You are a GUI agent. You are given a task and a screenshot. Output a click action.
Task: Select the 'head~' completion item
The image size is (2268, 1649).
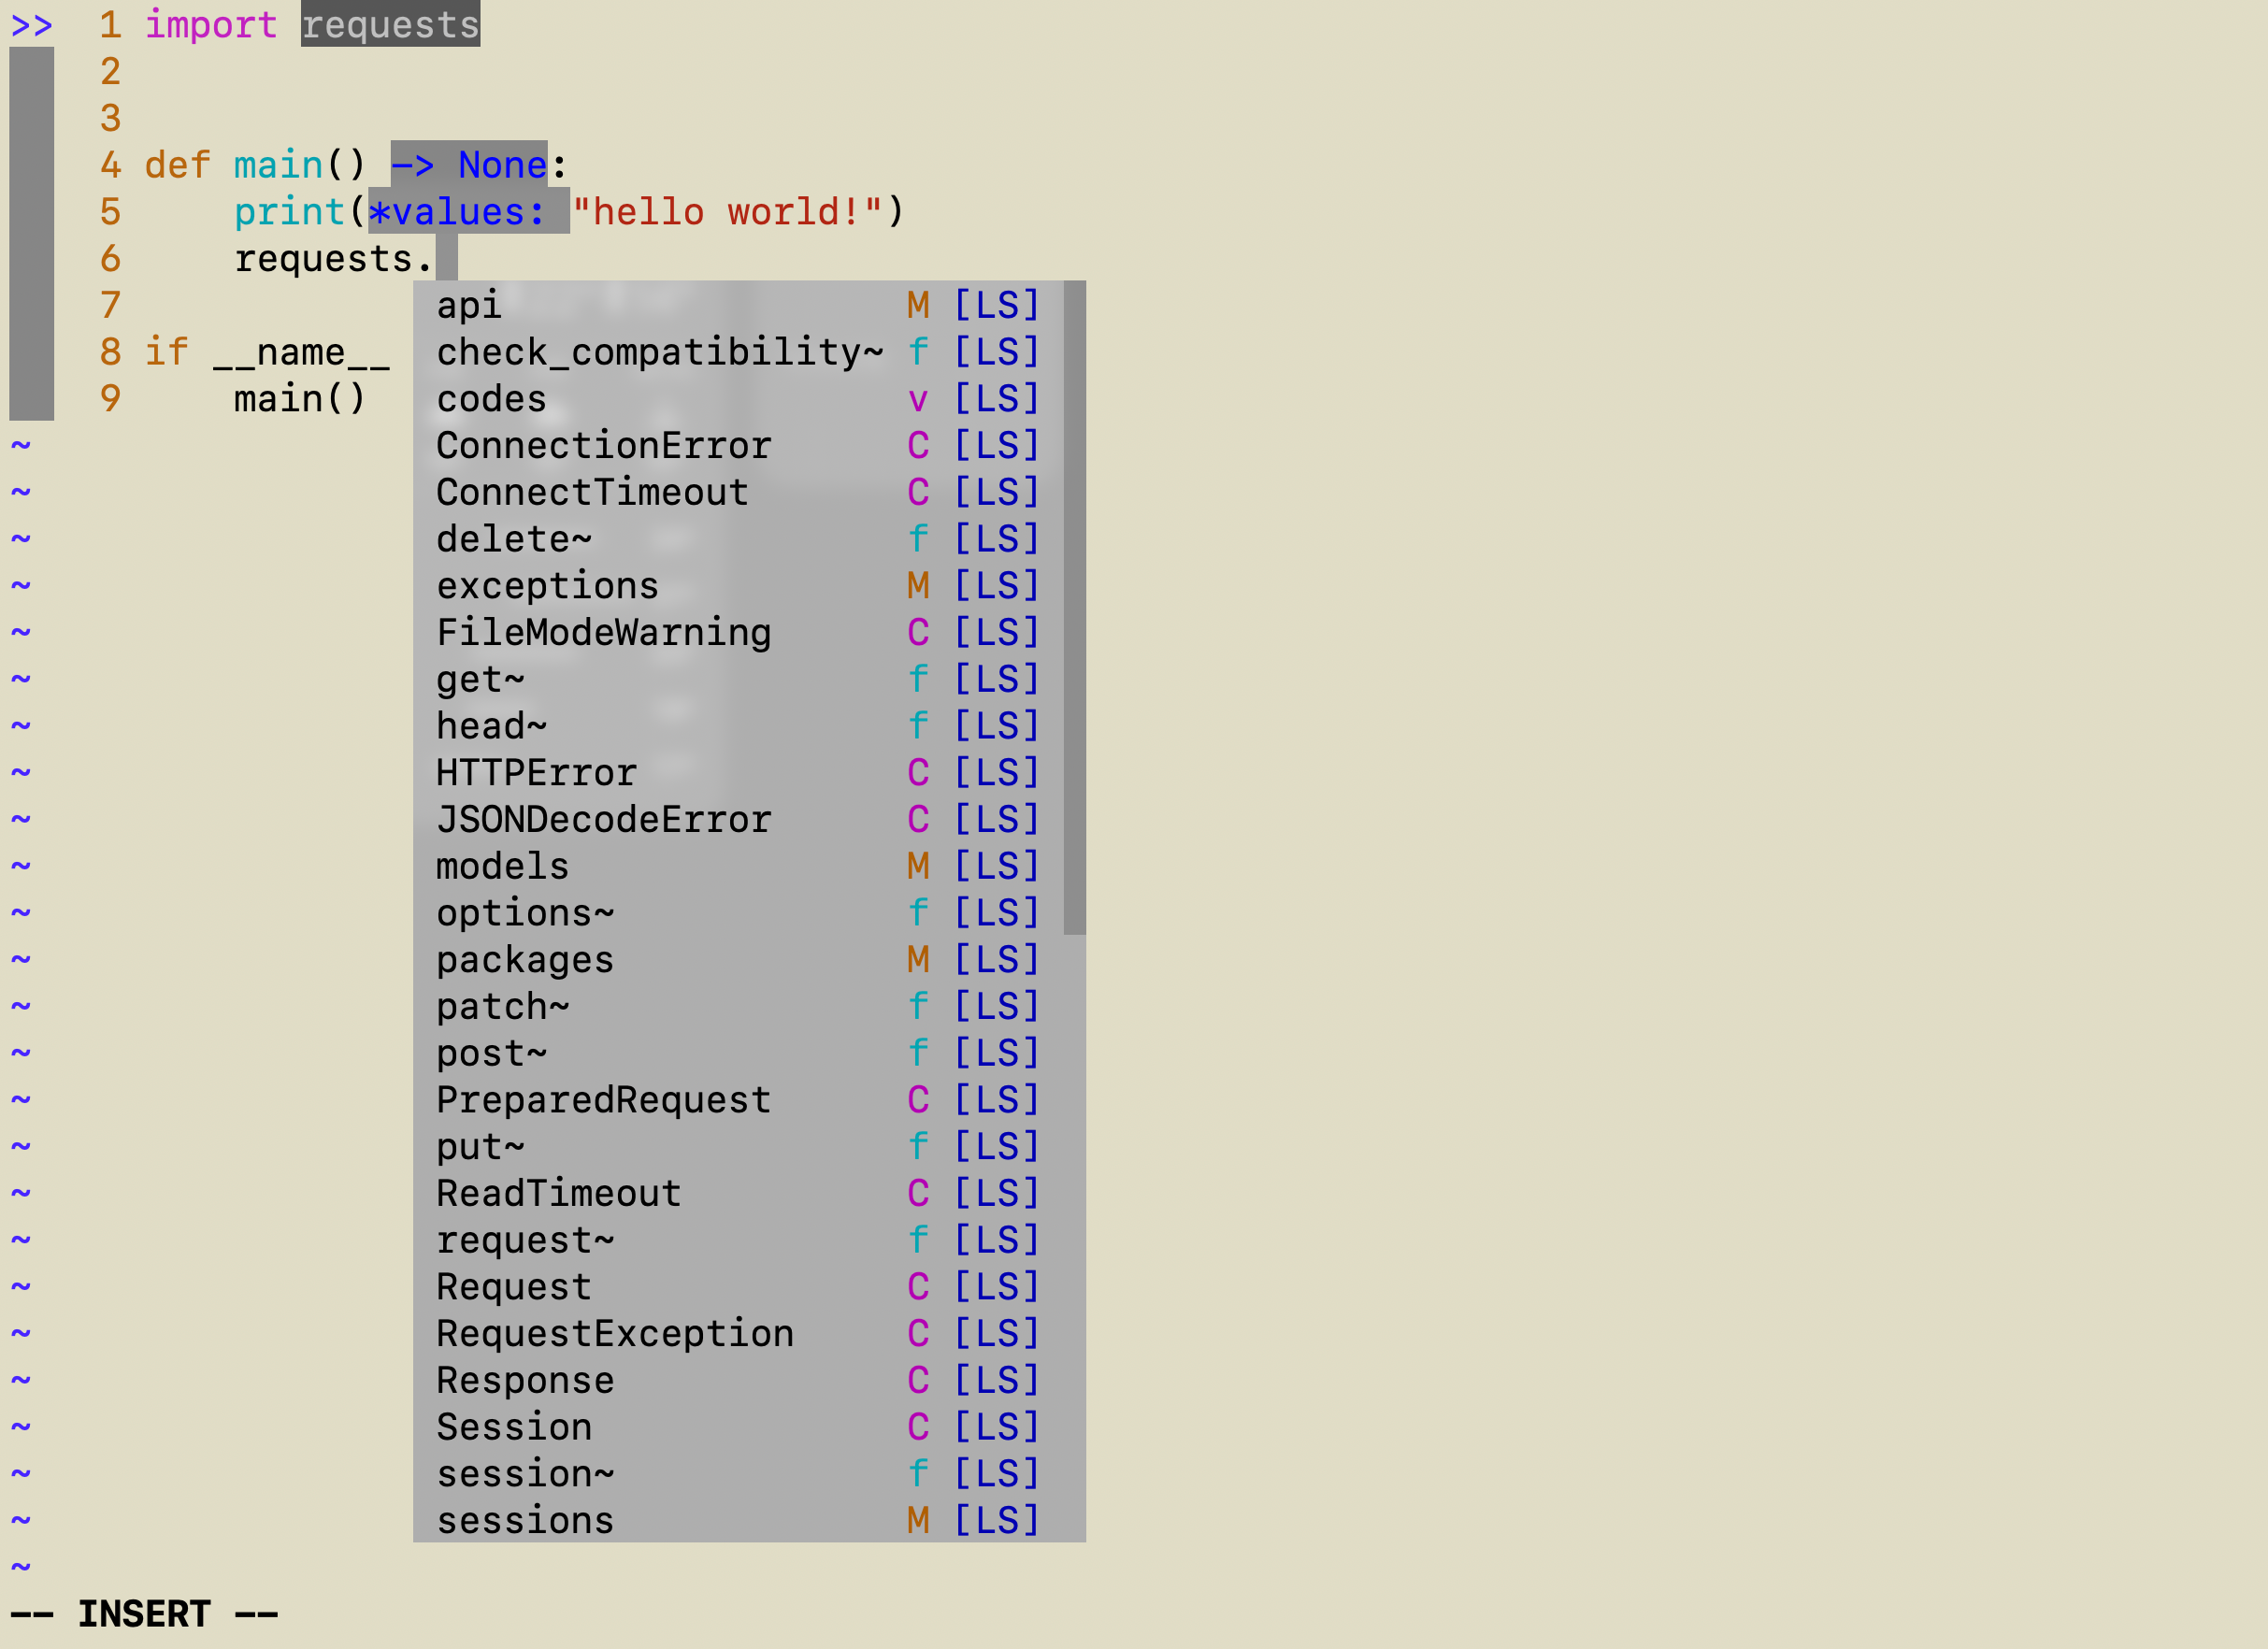coord(738,726)
